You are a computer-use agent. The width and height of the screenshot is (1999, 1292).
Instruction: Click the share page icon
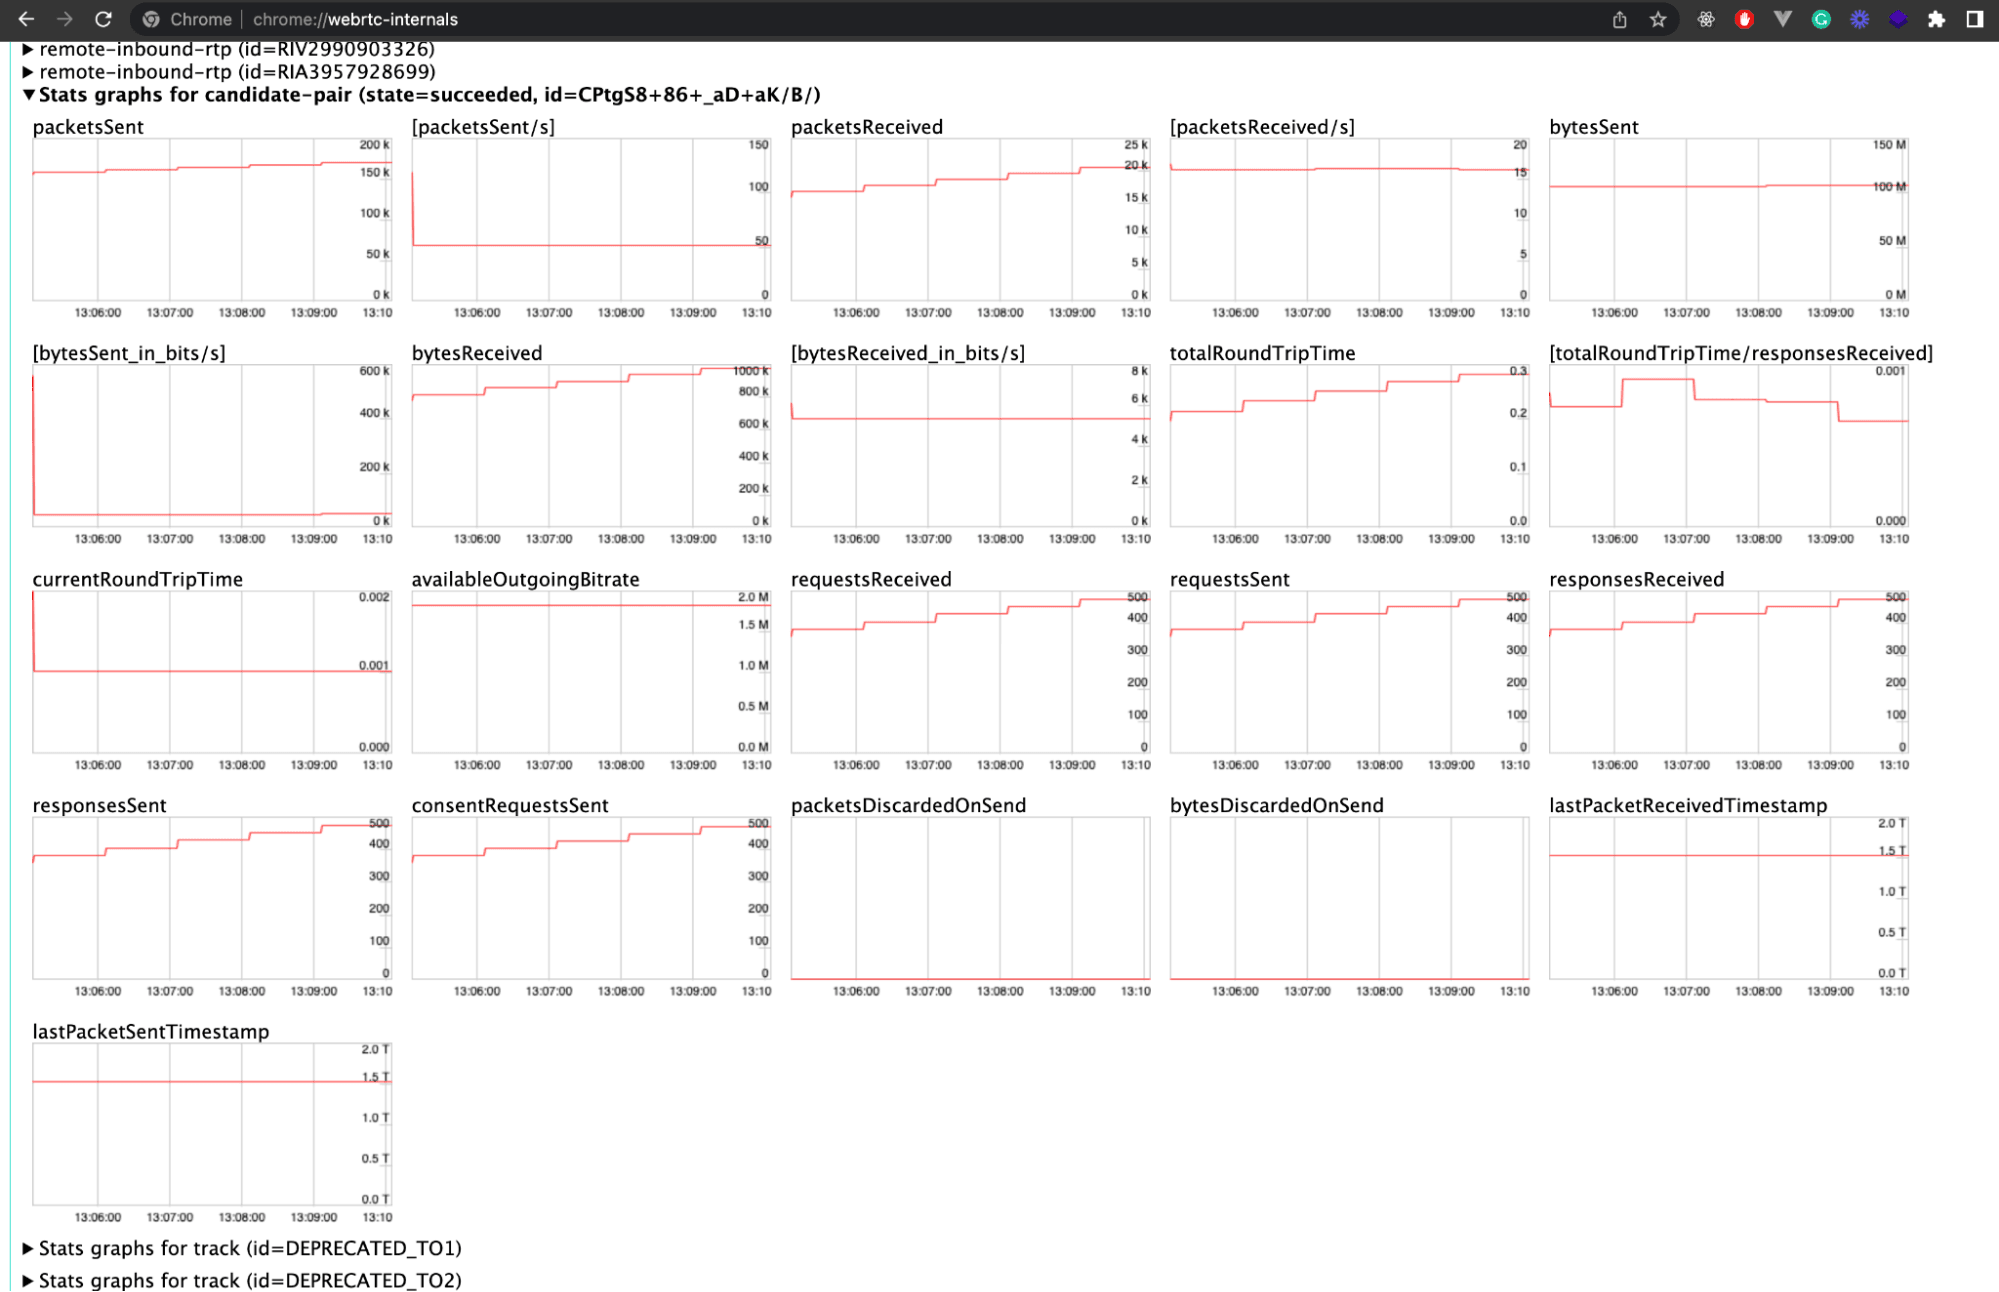[x=1619, y=19]
